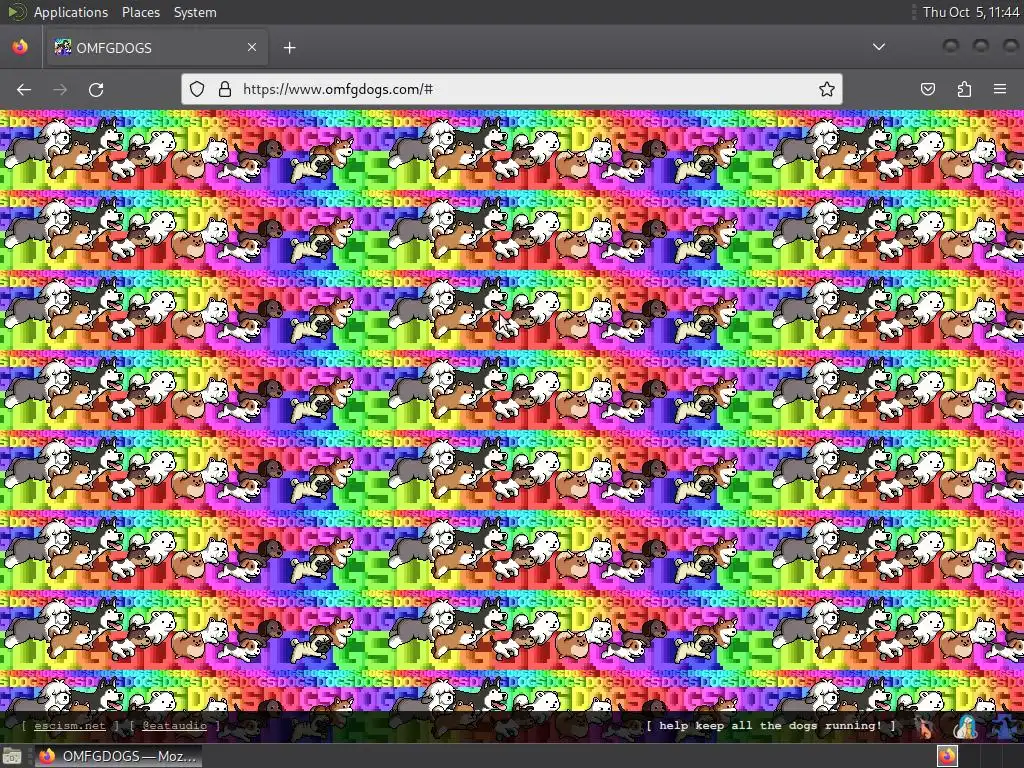The image size is (1024, 768).
Task: Click the small orange dog icon in footer
Action: (925, 727)
